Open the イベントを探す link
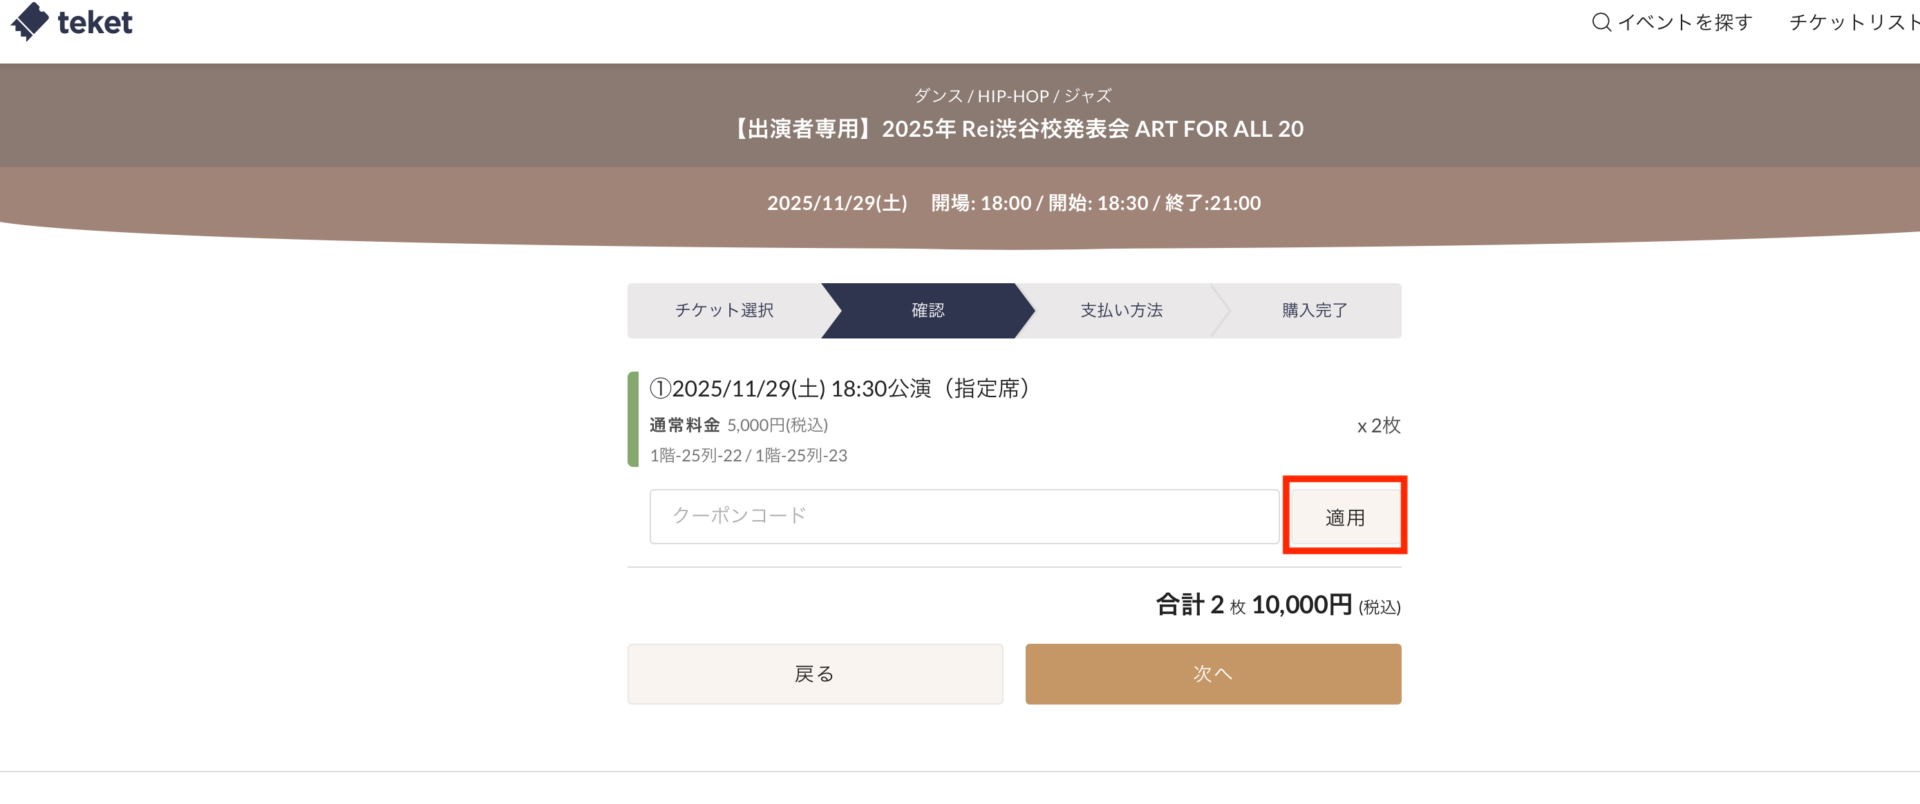Image resolution: width=1920 pixels, height=804 pixels. click(1685, 22)
